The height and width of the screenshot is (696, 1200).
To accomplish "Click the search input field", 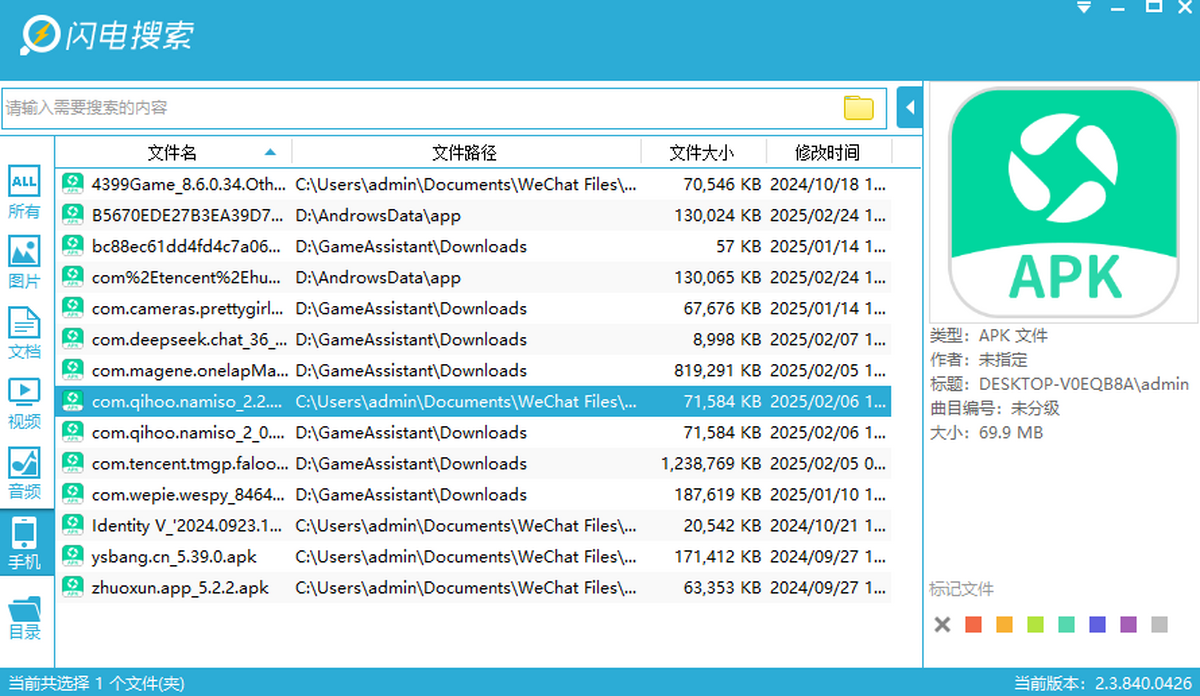I will pos(420,108).
